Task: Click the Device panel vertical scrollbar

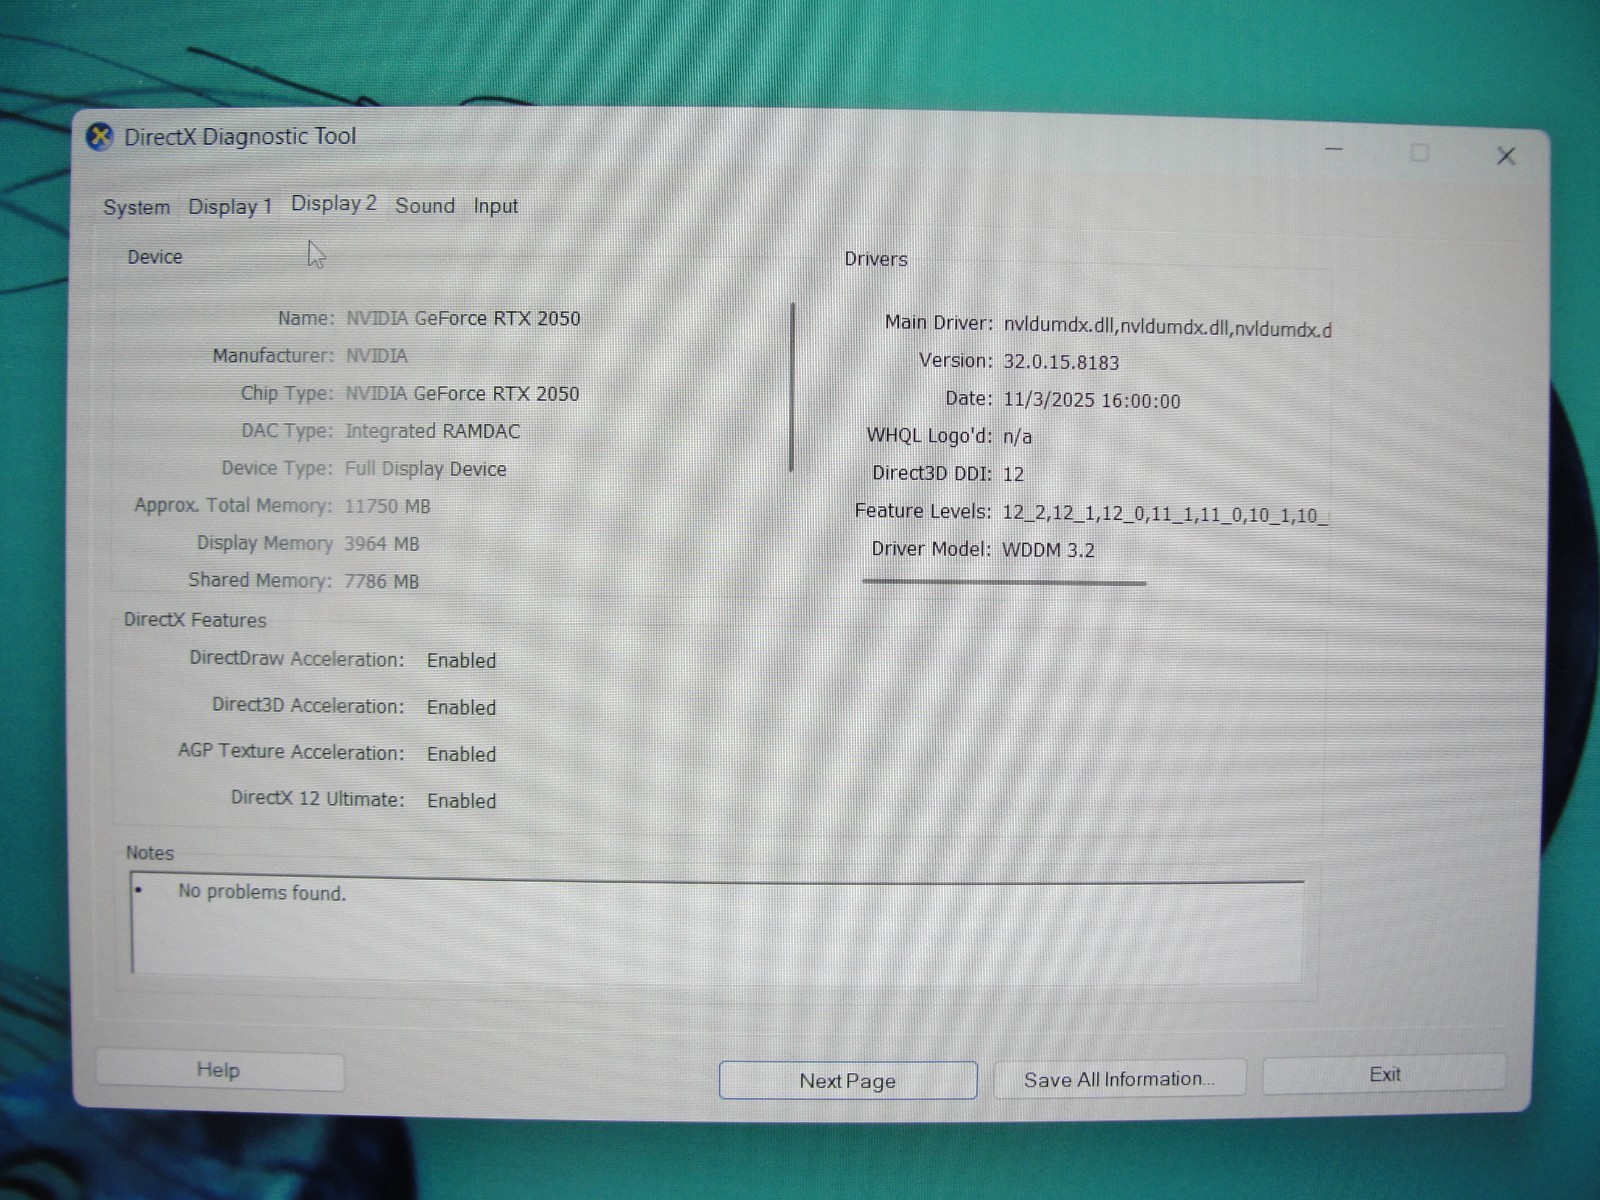Action: pos(792,387)
